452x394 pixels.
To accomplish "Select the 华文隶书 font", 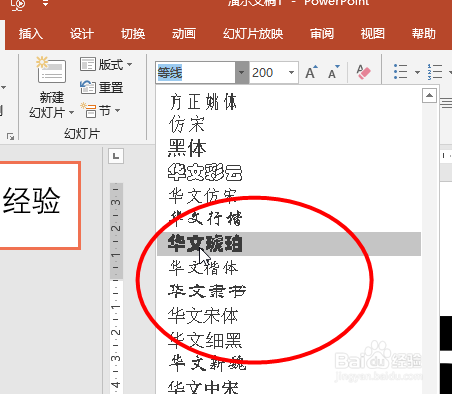I will 289,291.
